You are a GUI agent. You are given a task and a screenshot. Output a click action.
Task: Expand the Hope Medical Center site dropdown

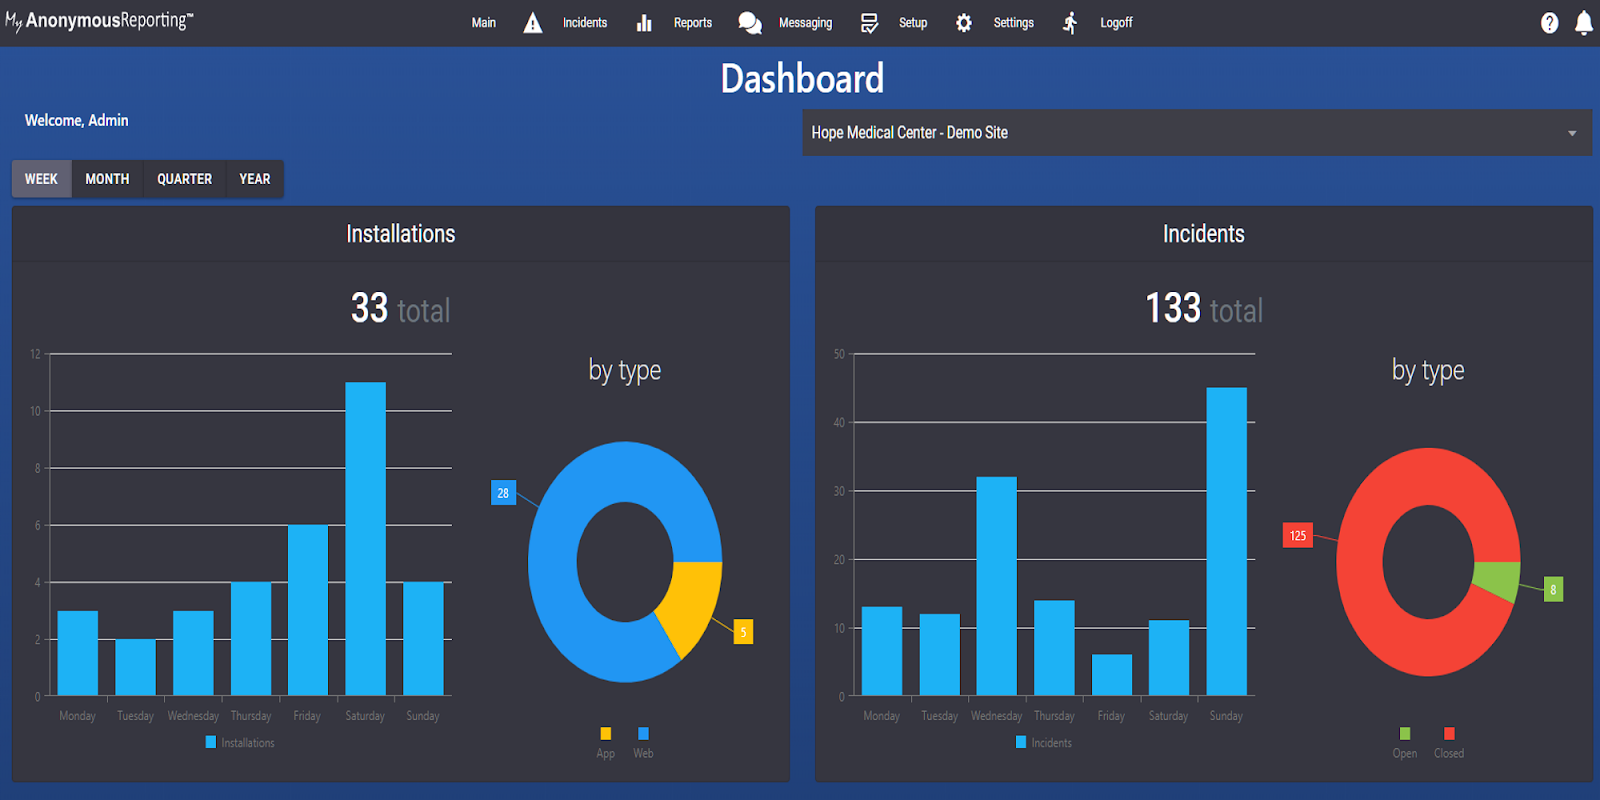click(1197, 133)
